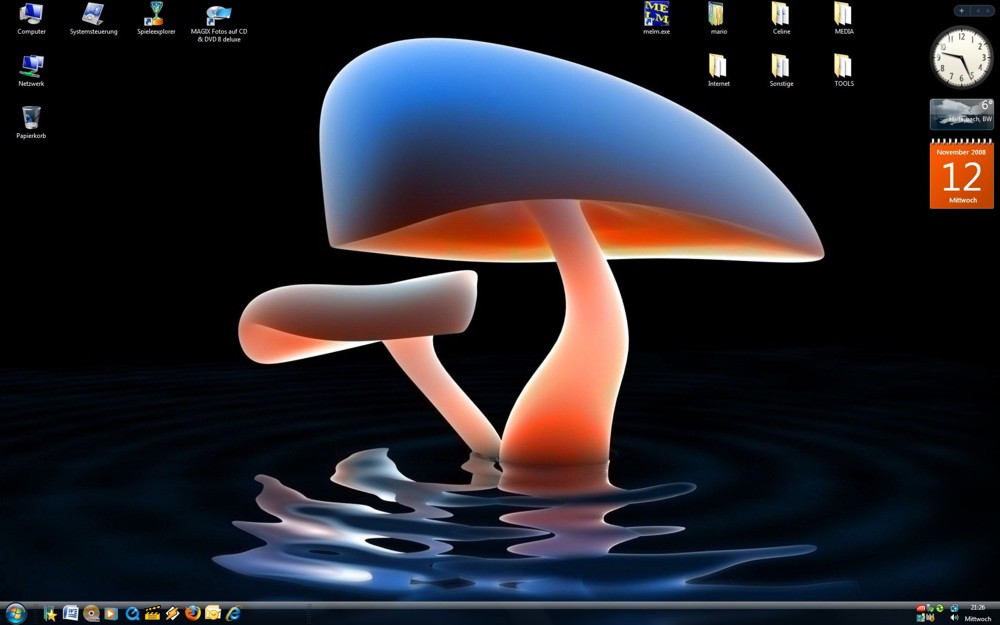Viewport: 1000px width, 625px height.
Task: Open MAGIX Fotos auf CD shortcut
Action: [219, 16]
